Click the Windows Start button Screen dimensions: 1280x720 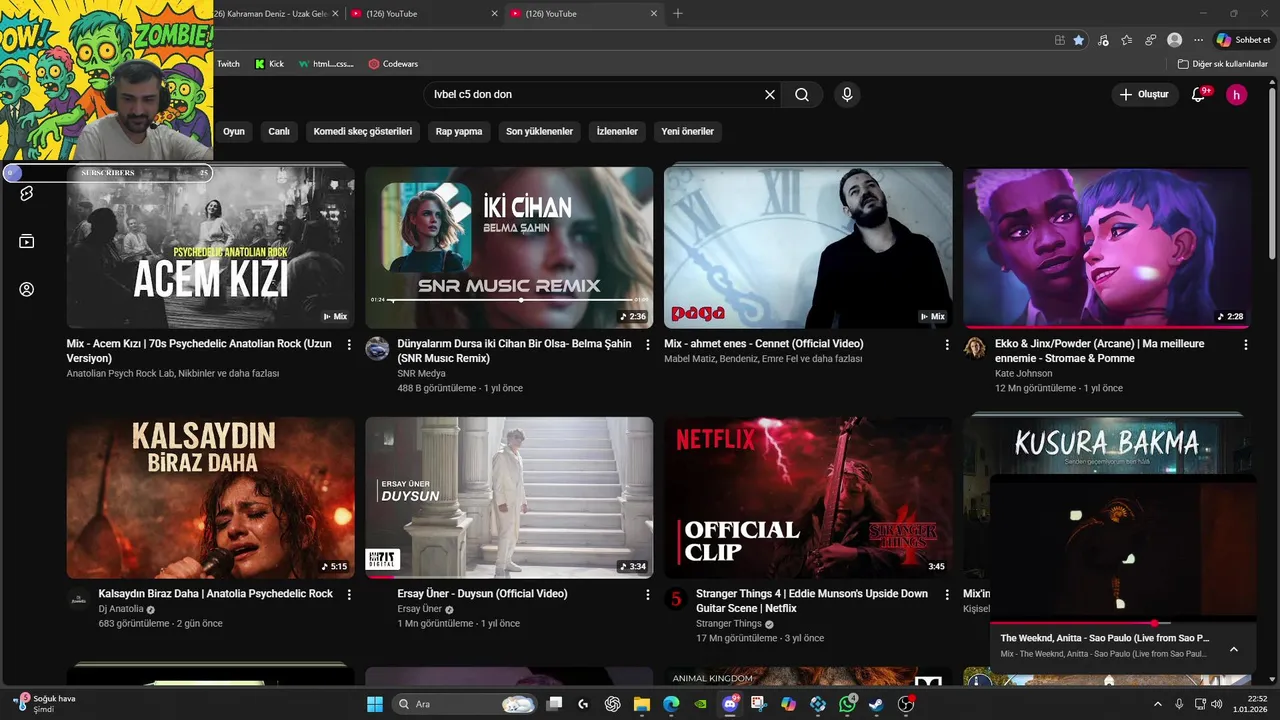pos(375,704)
